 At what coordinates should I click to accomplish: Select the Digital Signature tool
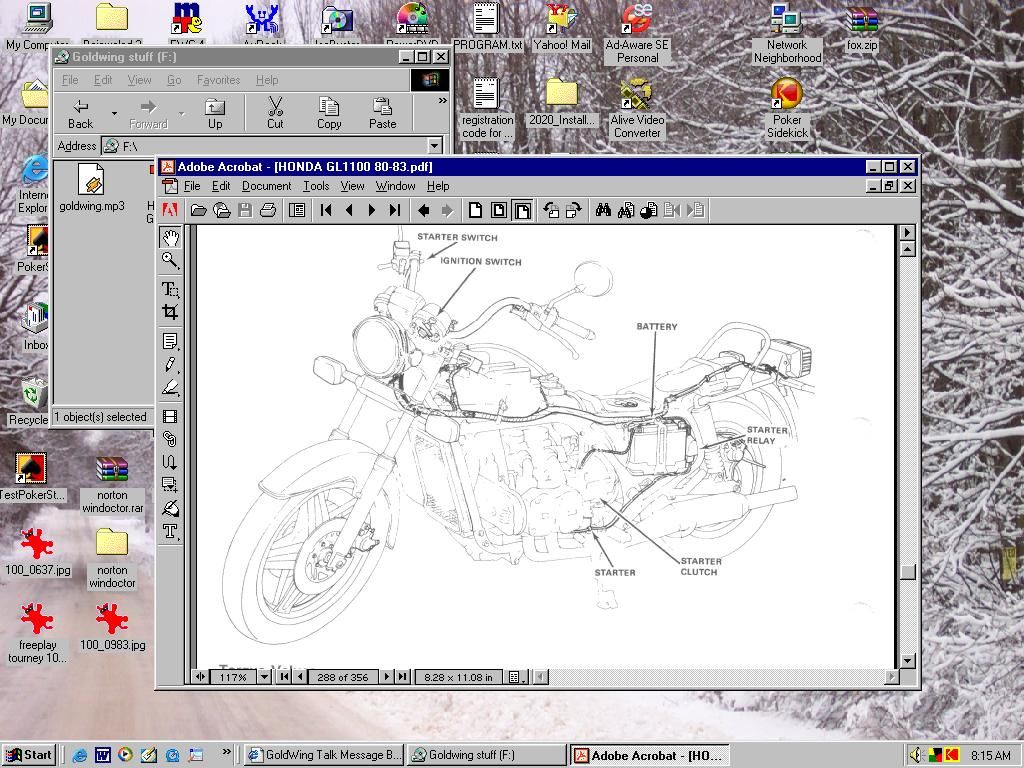[170, 508]
